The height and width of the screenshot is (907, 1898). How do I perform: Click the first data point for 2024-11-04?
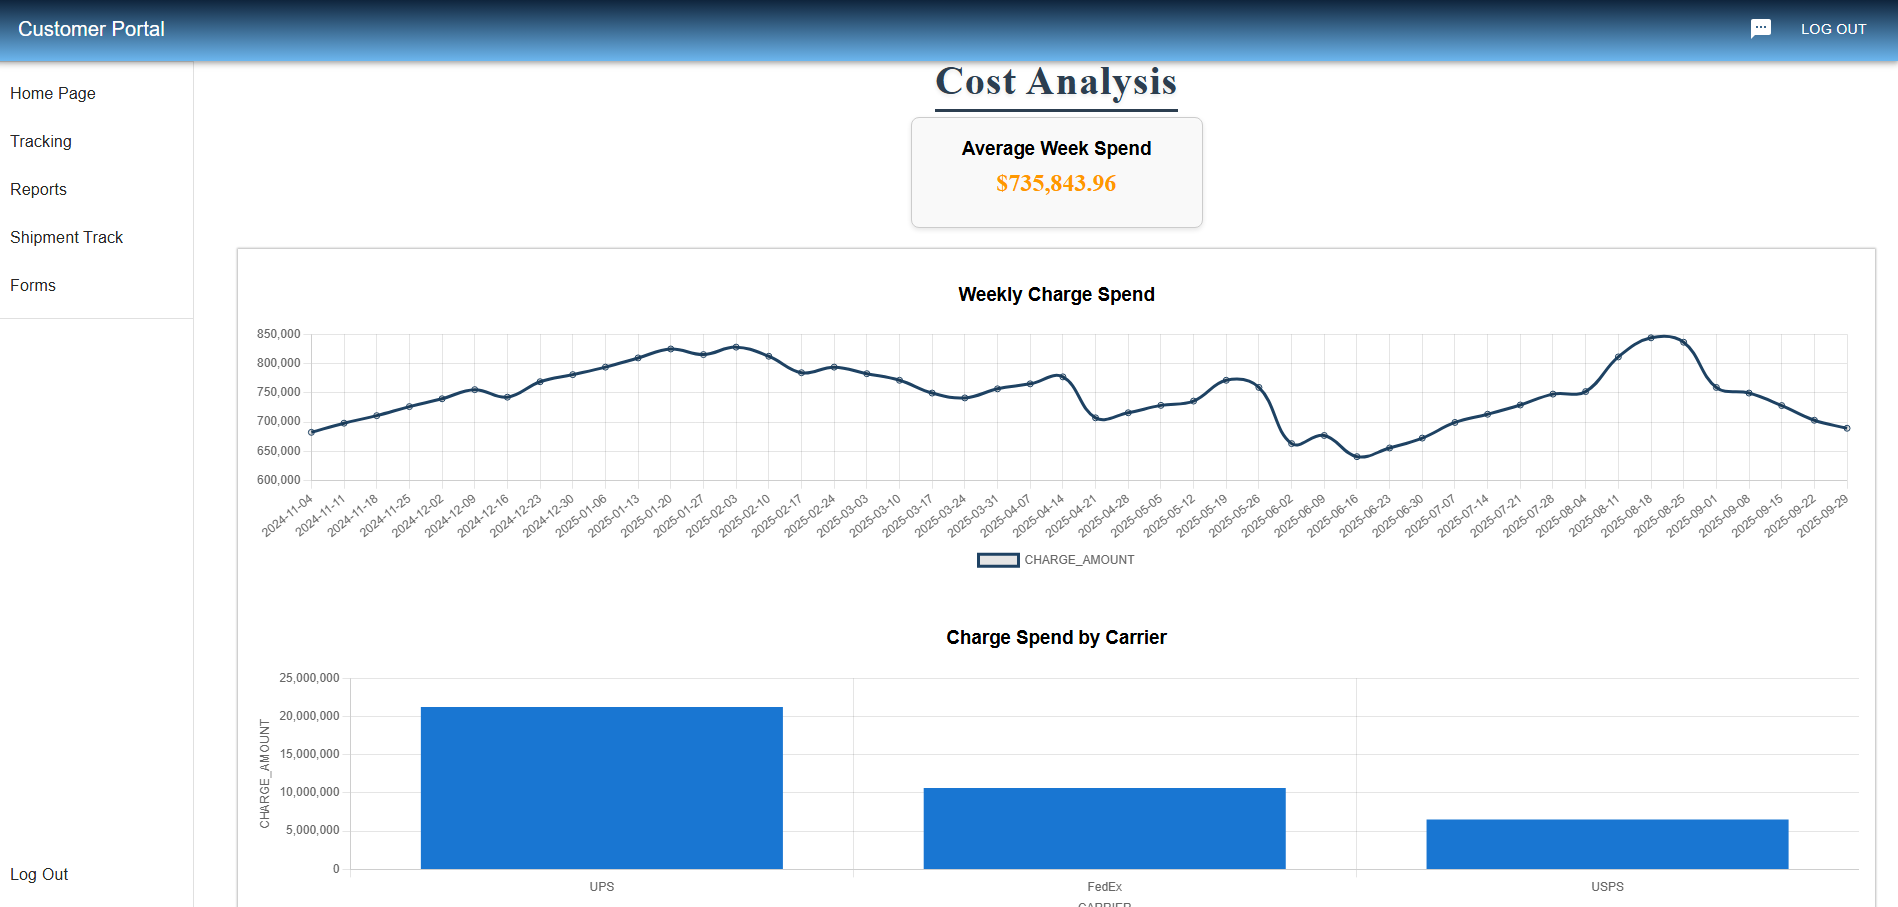point(312,432)
